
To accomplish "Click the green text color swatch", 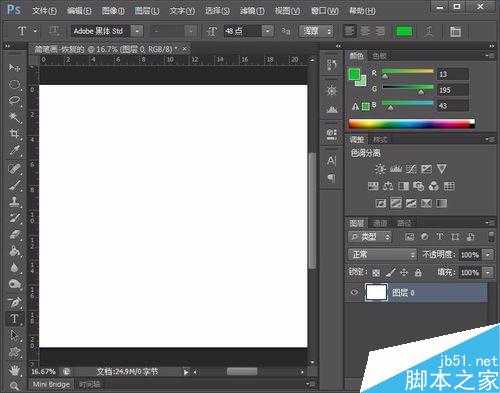I will [404, 32].
